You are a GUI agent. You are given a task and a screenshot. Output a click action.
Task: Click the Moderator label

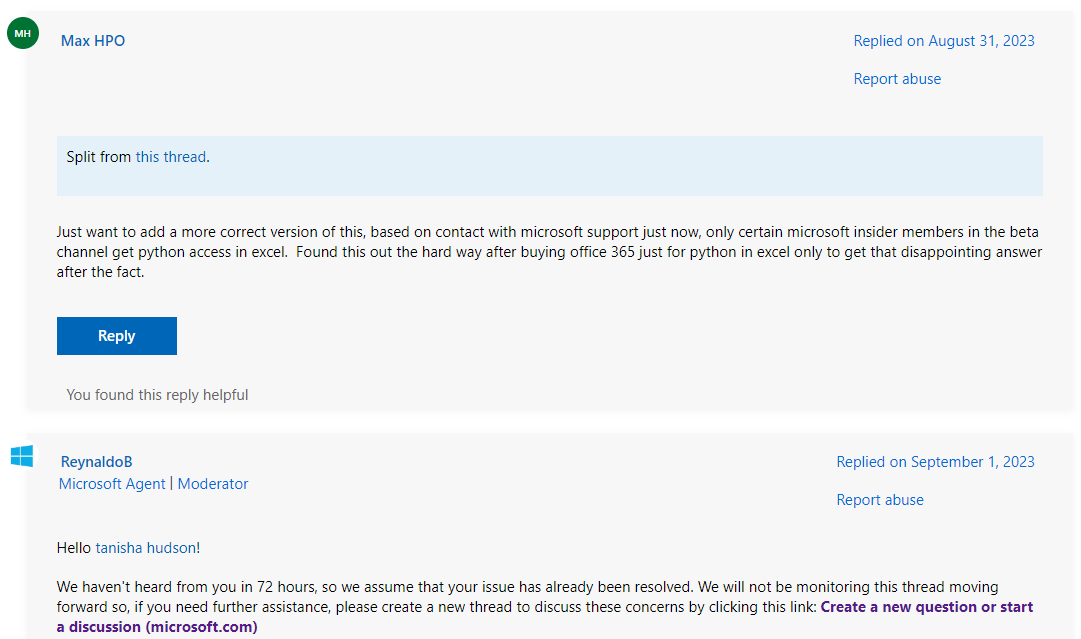[213, 484]
